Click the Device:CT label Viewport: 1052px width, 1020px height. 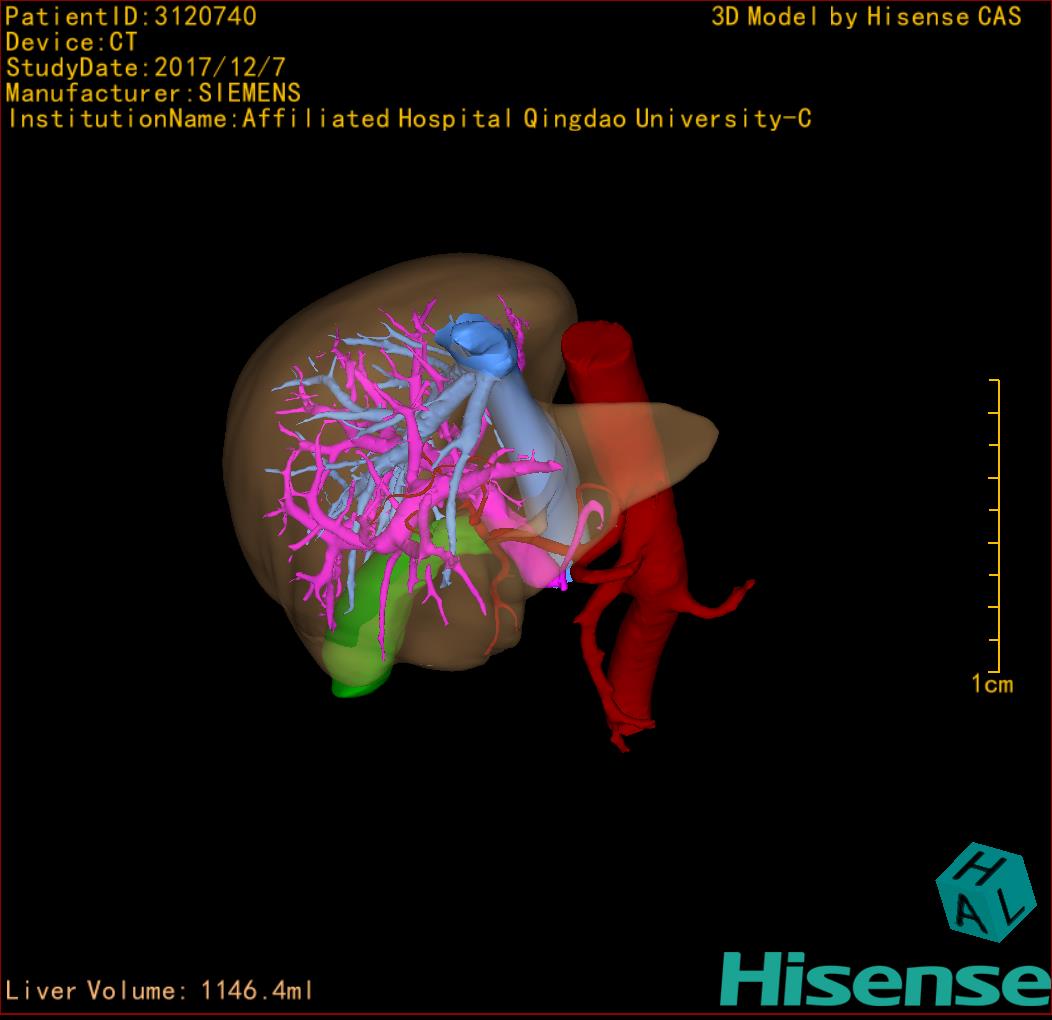coord(71,43)
